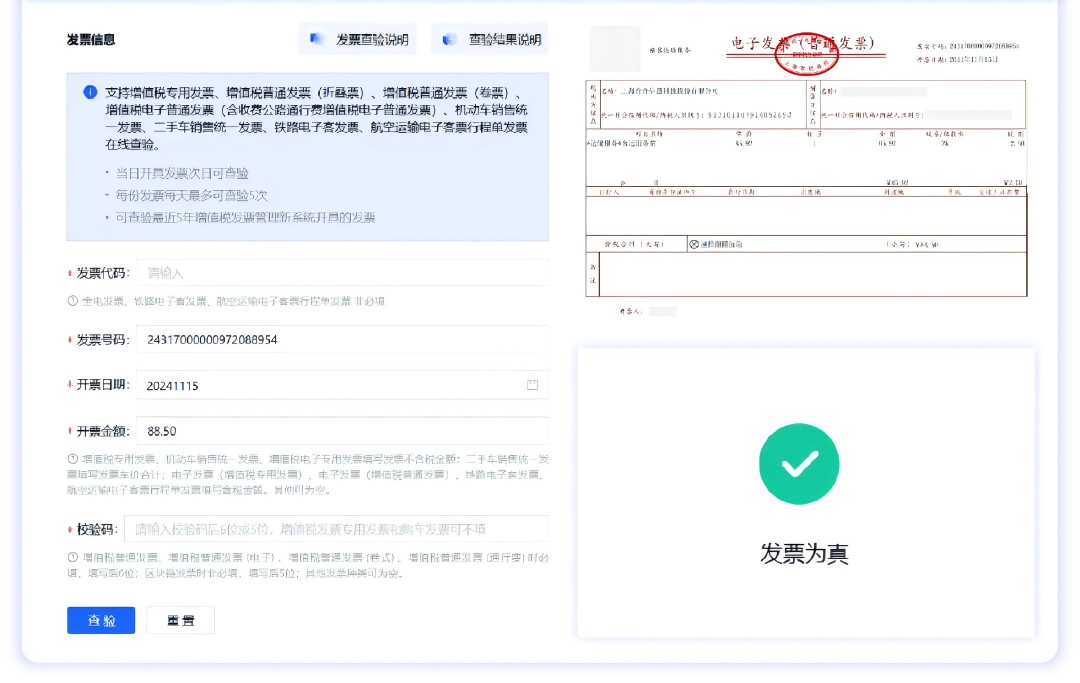The image size is (1080, 683).
Task: Click the document icon on 发票查验说明 button
Action: point(314,38)
